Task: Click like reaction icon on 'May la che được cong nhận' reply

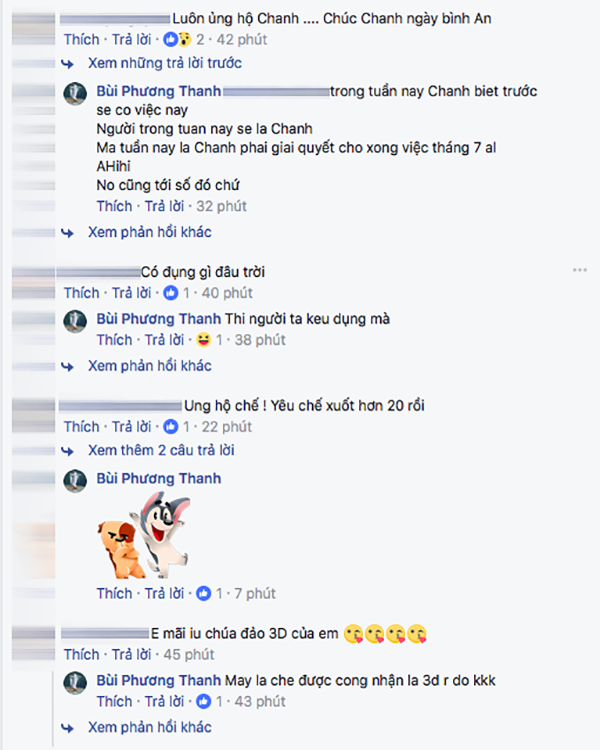Action: point(203,702)
